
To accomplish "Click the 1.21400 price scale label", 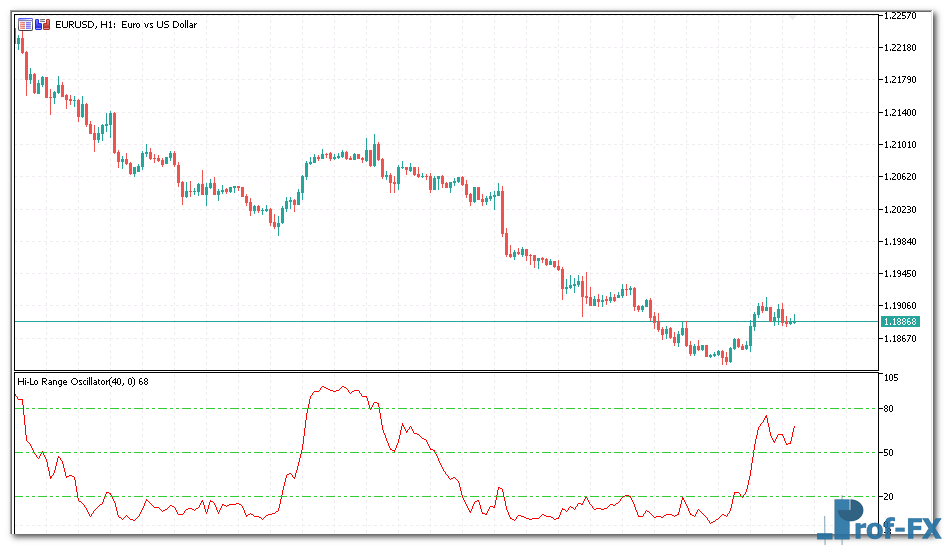I will [x=900, y=113].
